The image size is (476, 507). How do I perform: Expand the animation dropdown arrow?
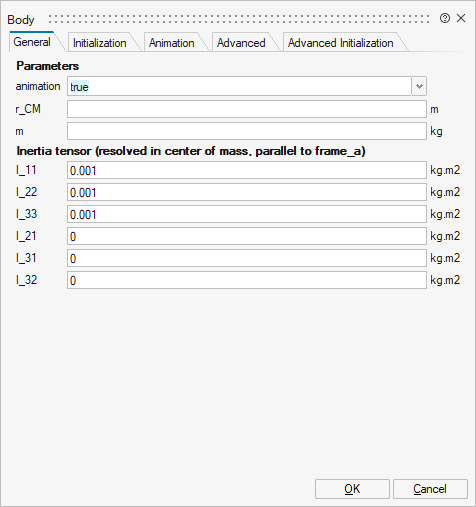click(419, 86)
